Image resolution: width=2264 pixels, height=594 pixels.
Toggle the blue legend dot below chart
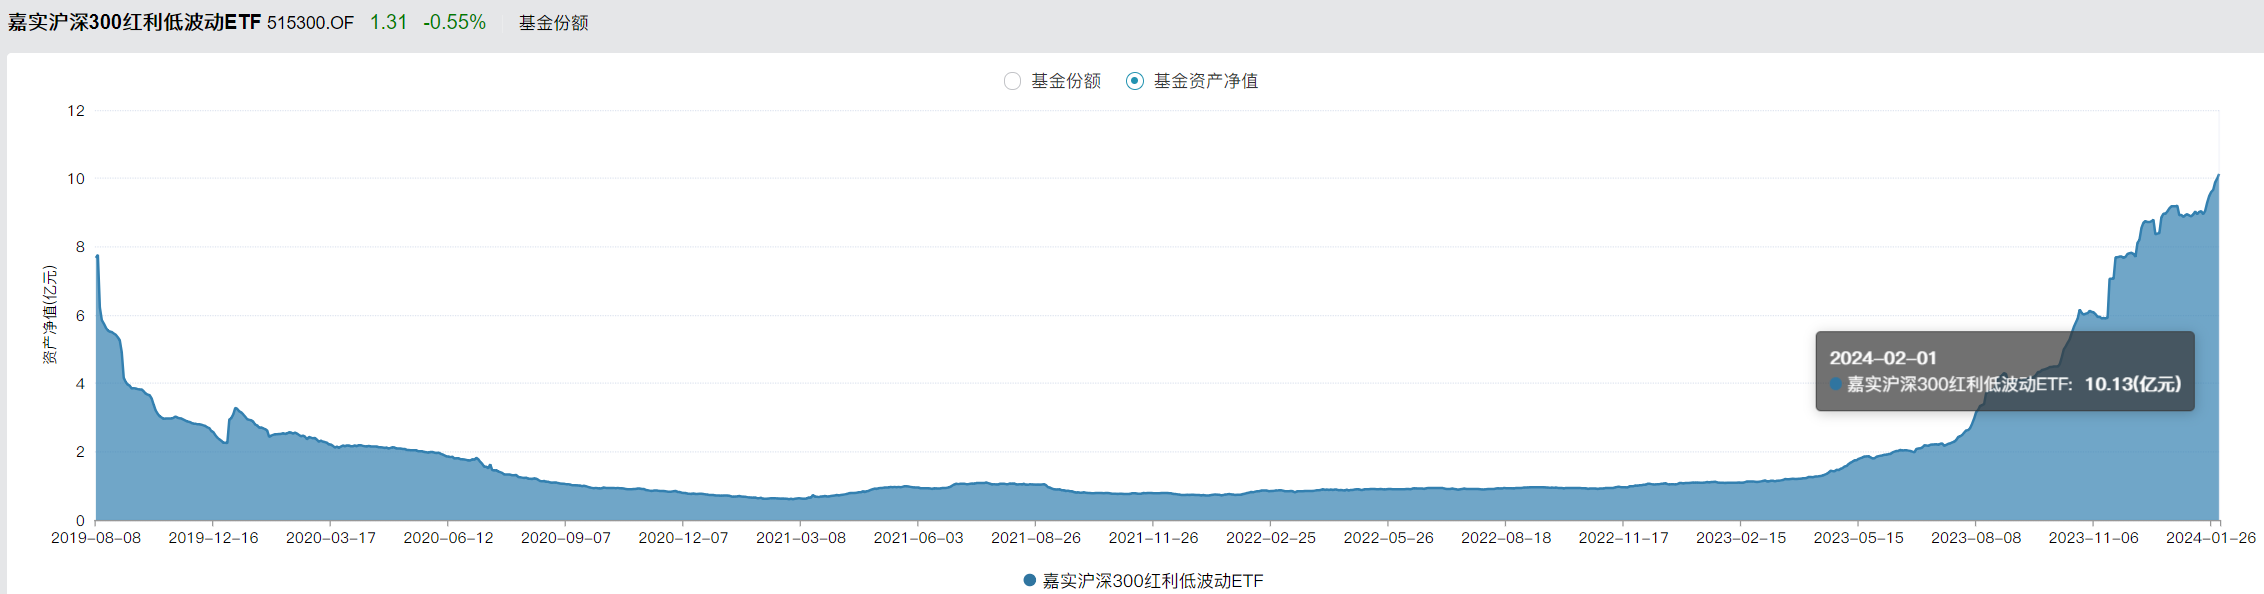[1029, 580]
